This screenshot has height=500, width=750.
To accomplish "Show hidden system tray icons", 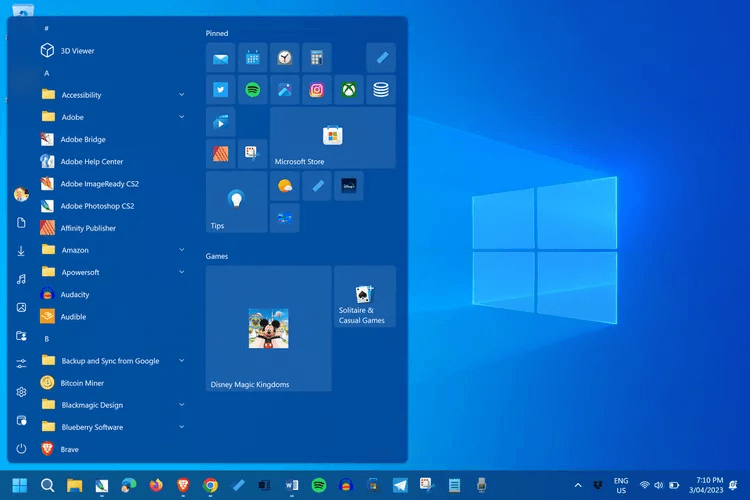I will coord(578,485).
